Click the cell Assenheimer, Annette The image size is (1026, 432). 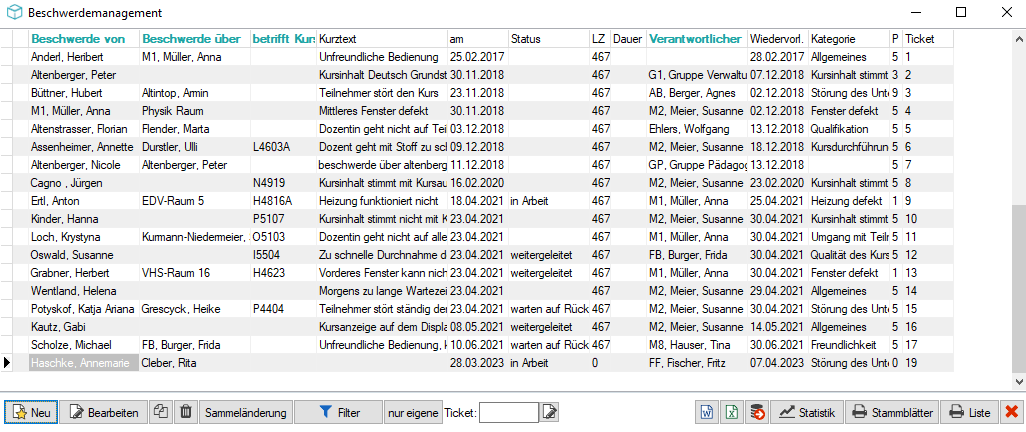point(82,147)
